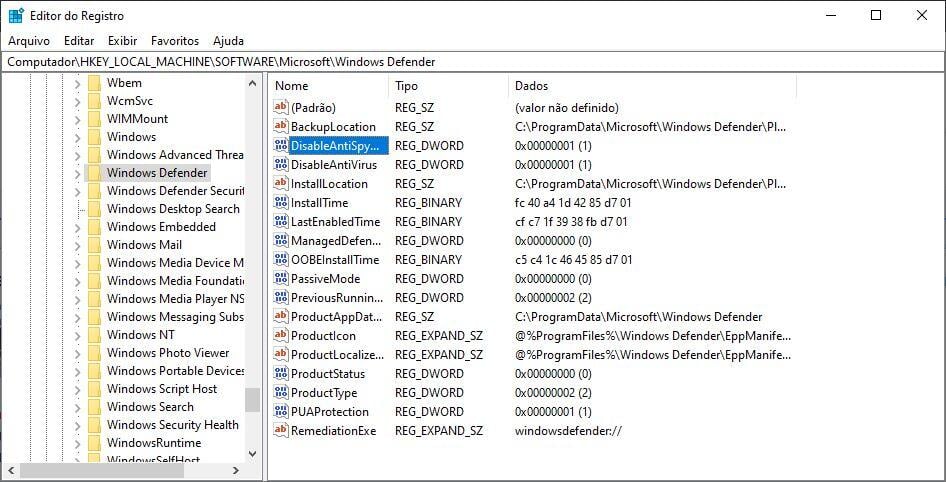Click the RemediationExe string icon
This screenshot has height=482, width=946.
pos(281,430)
